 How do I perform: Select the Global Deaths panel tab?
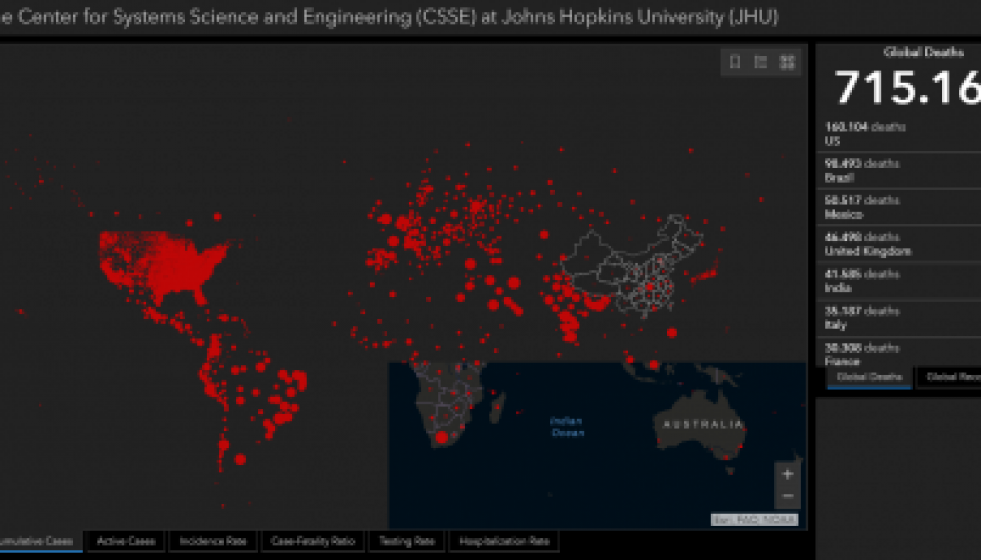click(x=869, y=377)
